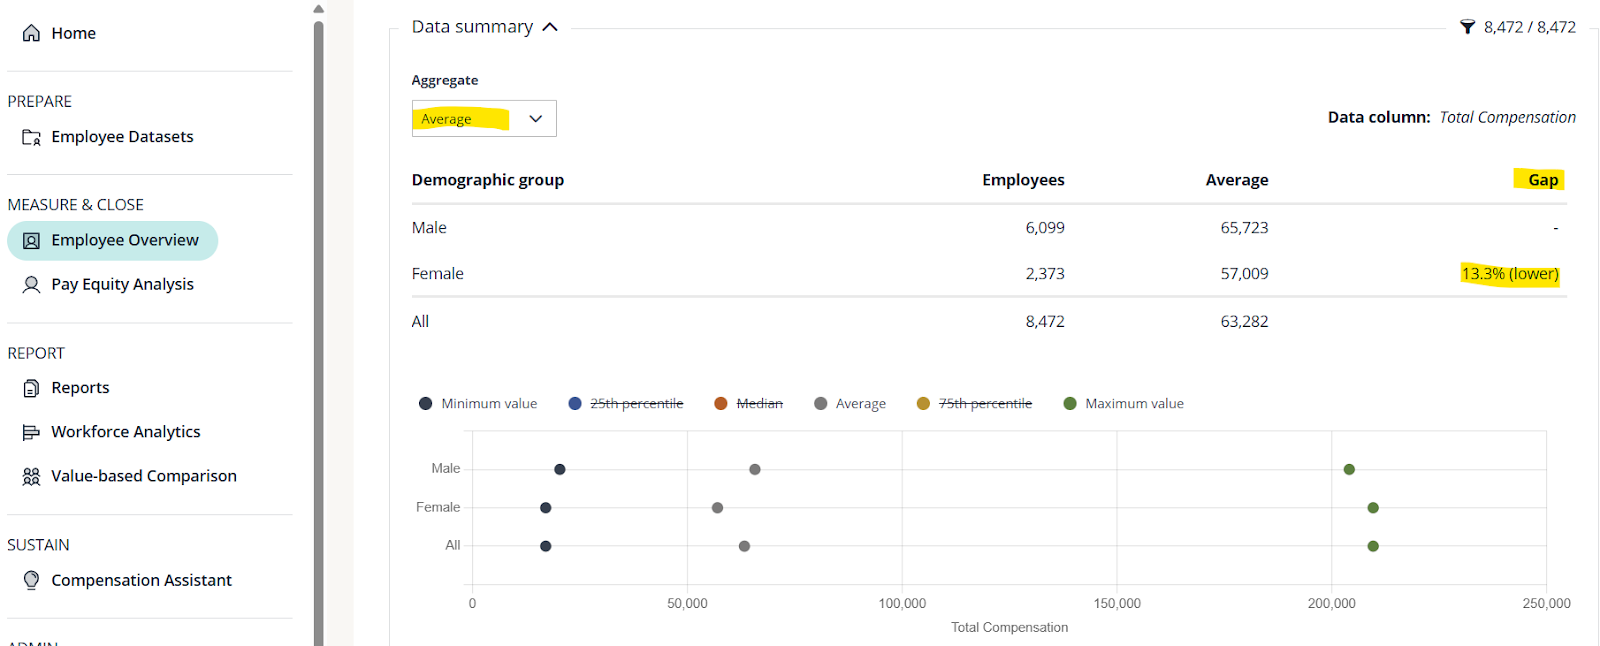Click the Employee Datasets folder icon
1600x646 pixels.
32,137
